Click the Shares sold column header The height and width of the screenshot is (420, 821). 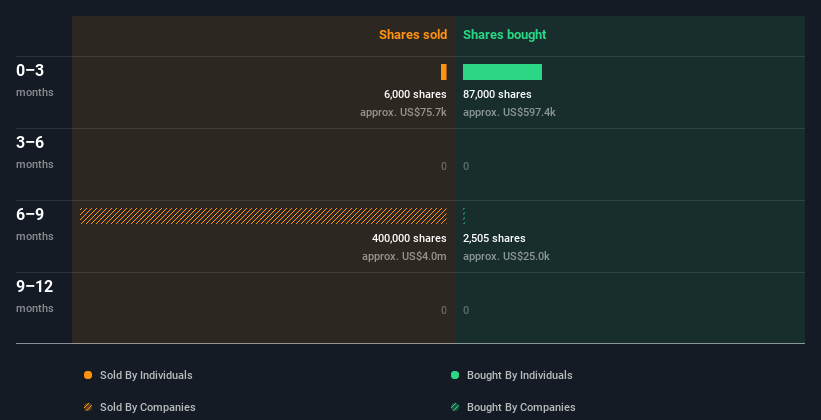[412, 35]
